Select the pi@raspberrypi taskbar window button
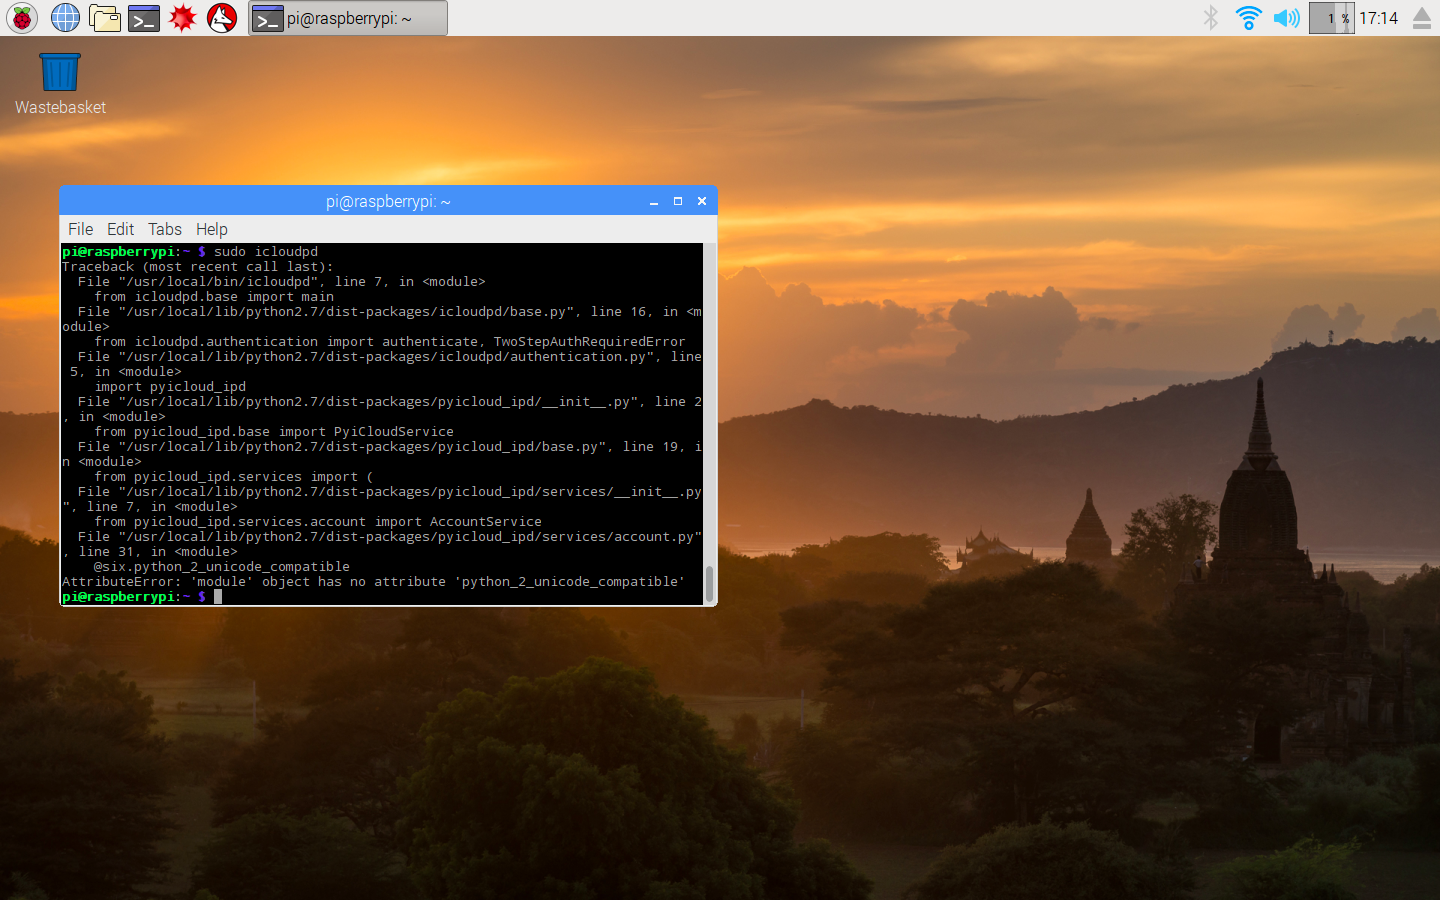This screenshot has height=900, width=1440. coord(347,17)
